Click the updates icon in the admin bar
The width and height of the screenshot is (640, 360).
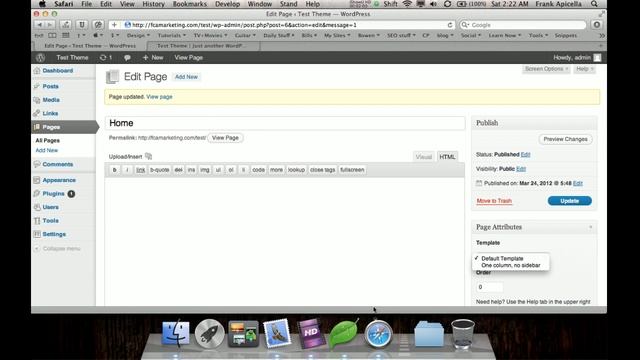coord(106,58)
